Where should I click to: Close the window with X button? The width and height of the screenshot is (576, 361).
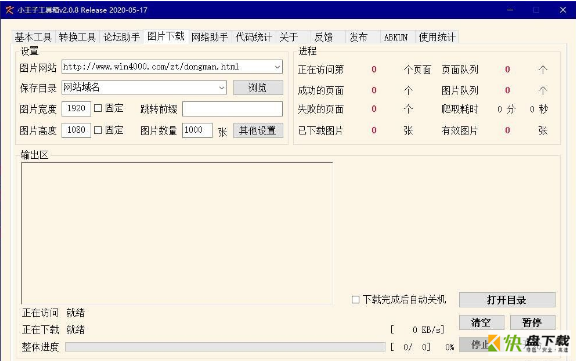pyautogui.click(x=563, y=10)
